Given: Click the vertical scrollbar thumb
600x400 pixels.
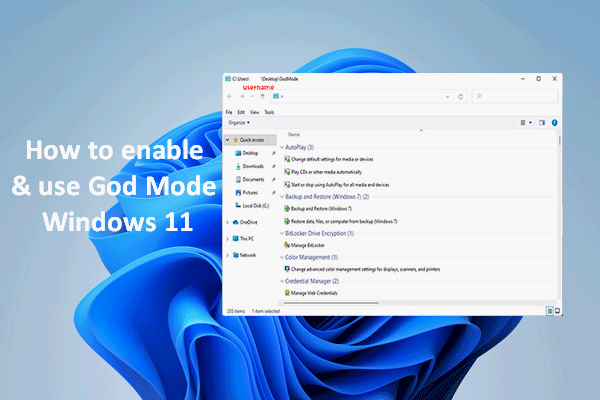Looking at the screenshot, I should pos(559,140).
